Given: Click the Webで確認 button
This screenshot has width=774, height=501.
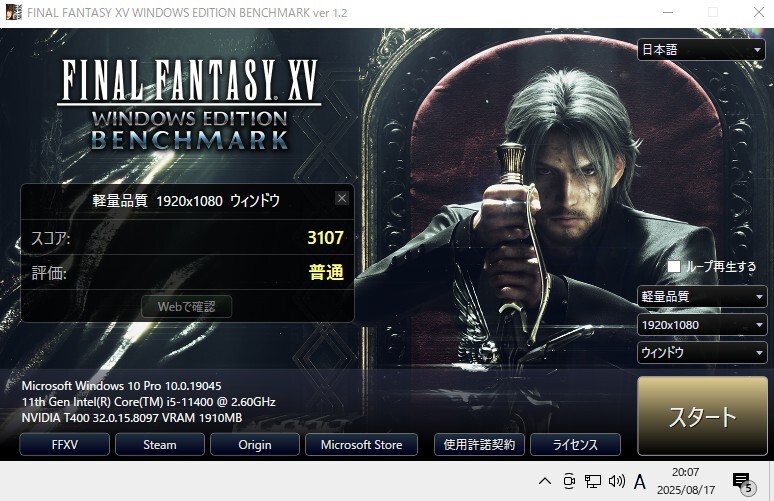Looking at the screenshot, I should (x=187, y=307).
